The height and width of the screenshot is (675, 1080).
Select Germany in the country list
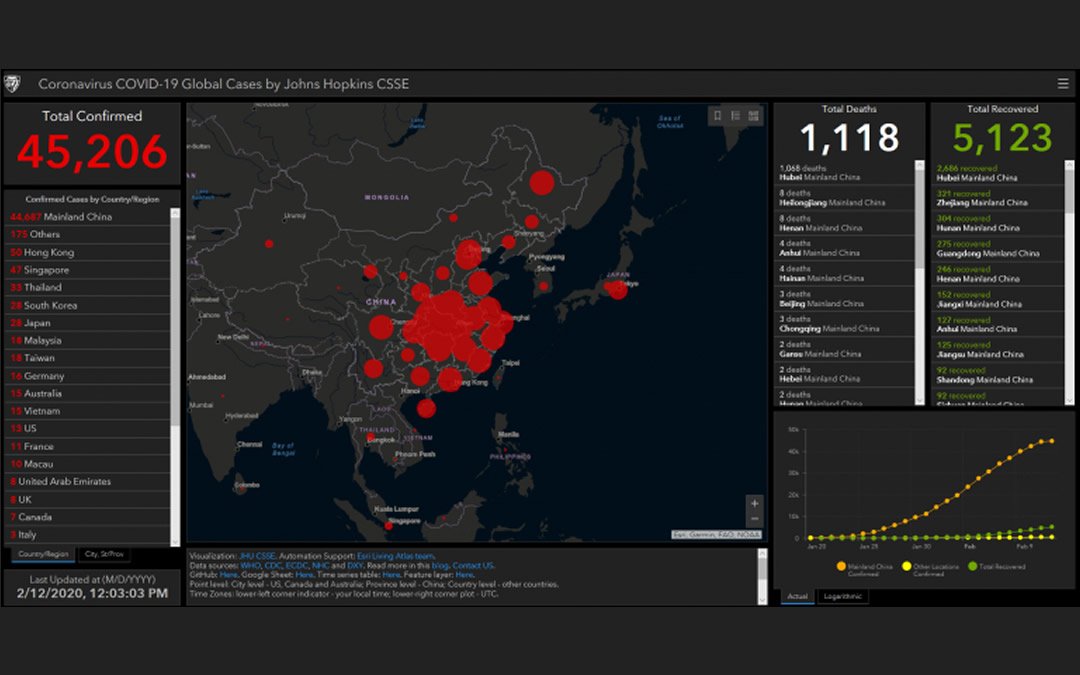pyautogui.click(x=87, y=376)
